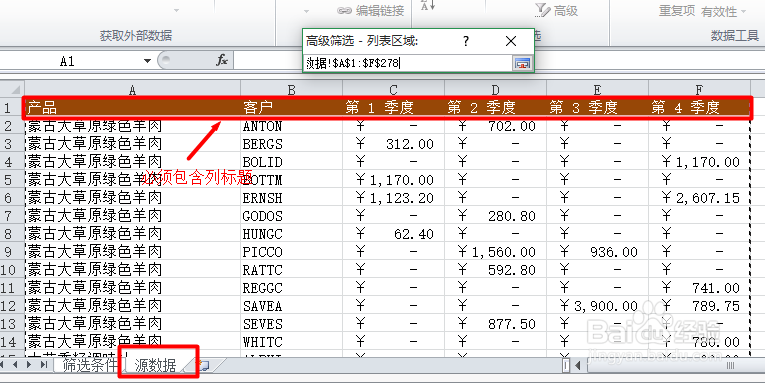Select column D header

tap(495, 89)
